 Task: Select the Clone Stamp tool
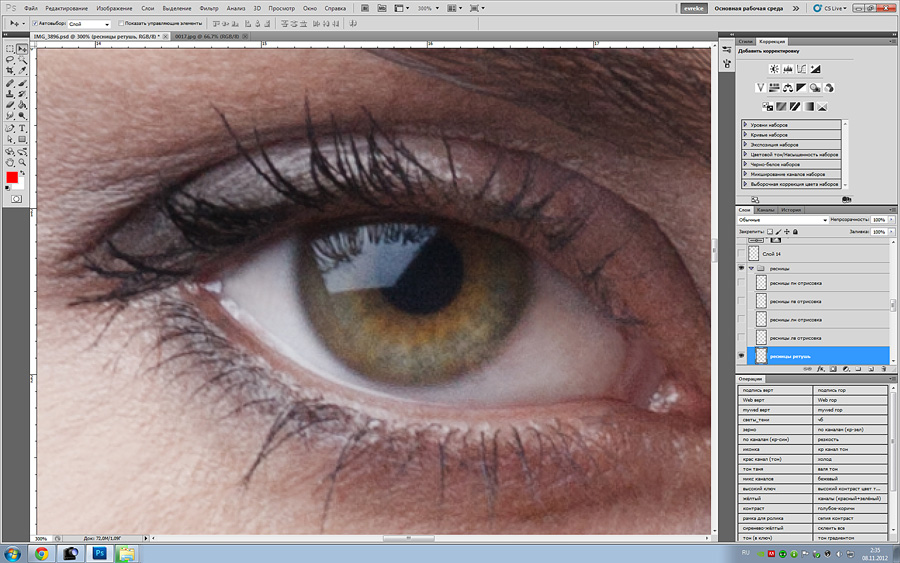[x=10, y=94]
